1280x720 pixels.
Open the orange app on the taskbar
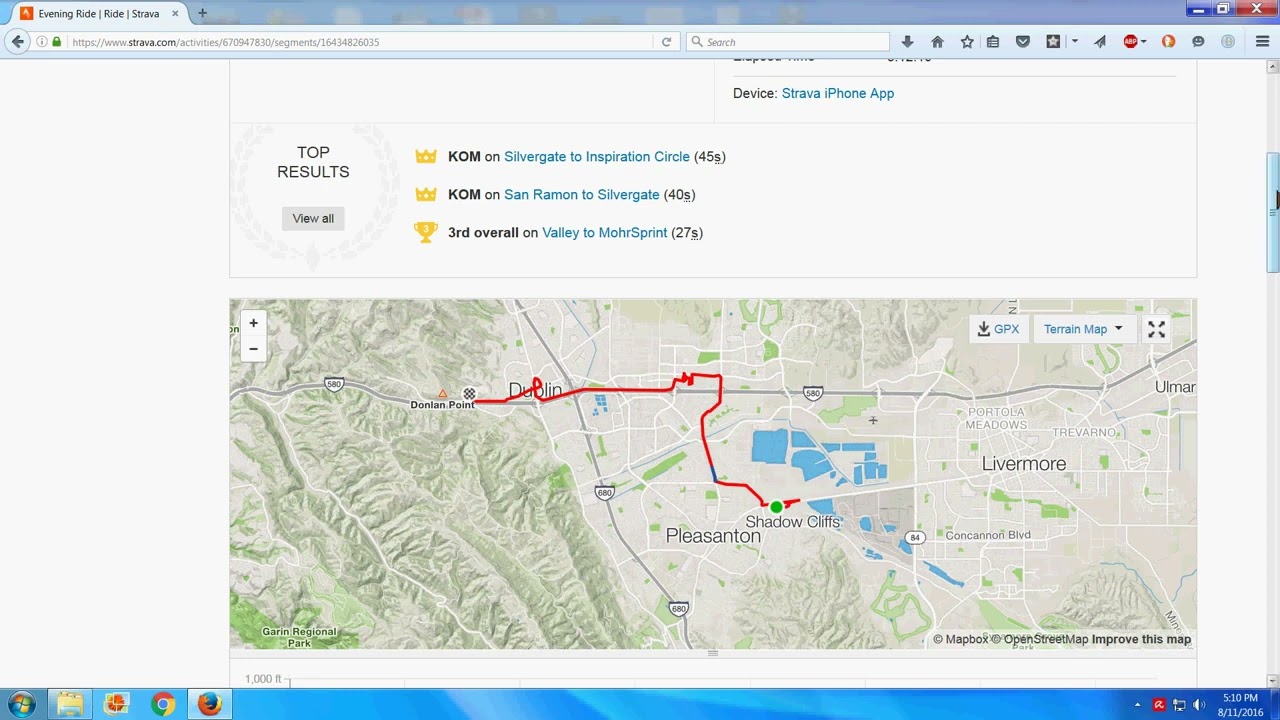point(116,704)
